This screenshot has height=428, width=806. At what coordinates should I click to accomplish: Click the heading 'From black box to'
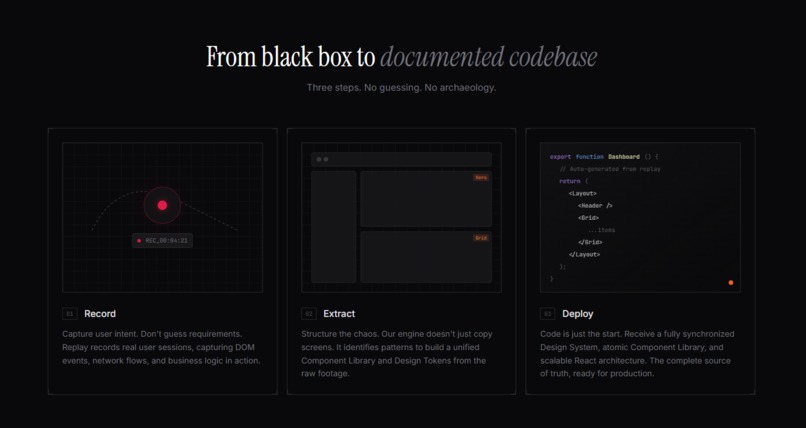[x=291, y=57]
